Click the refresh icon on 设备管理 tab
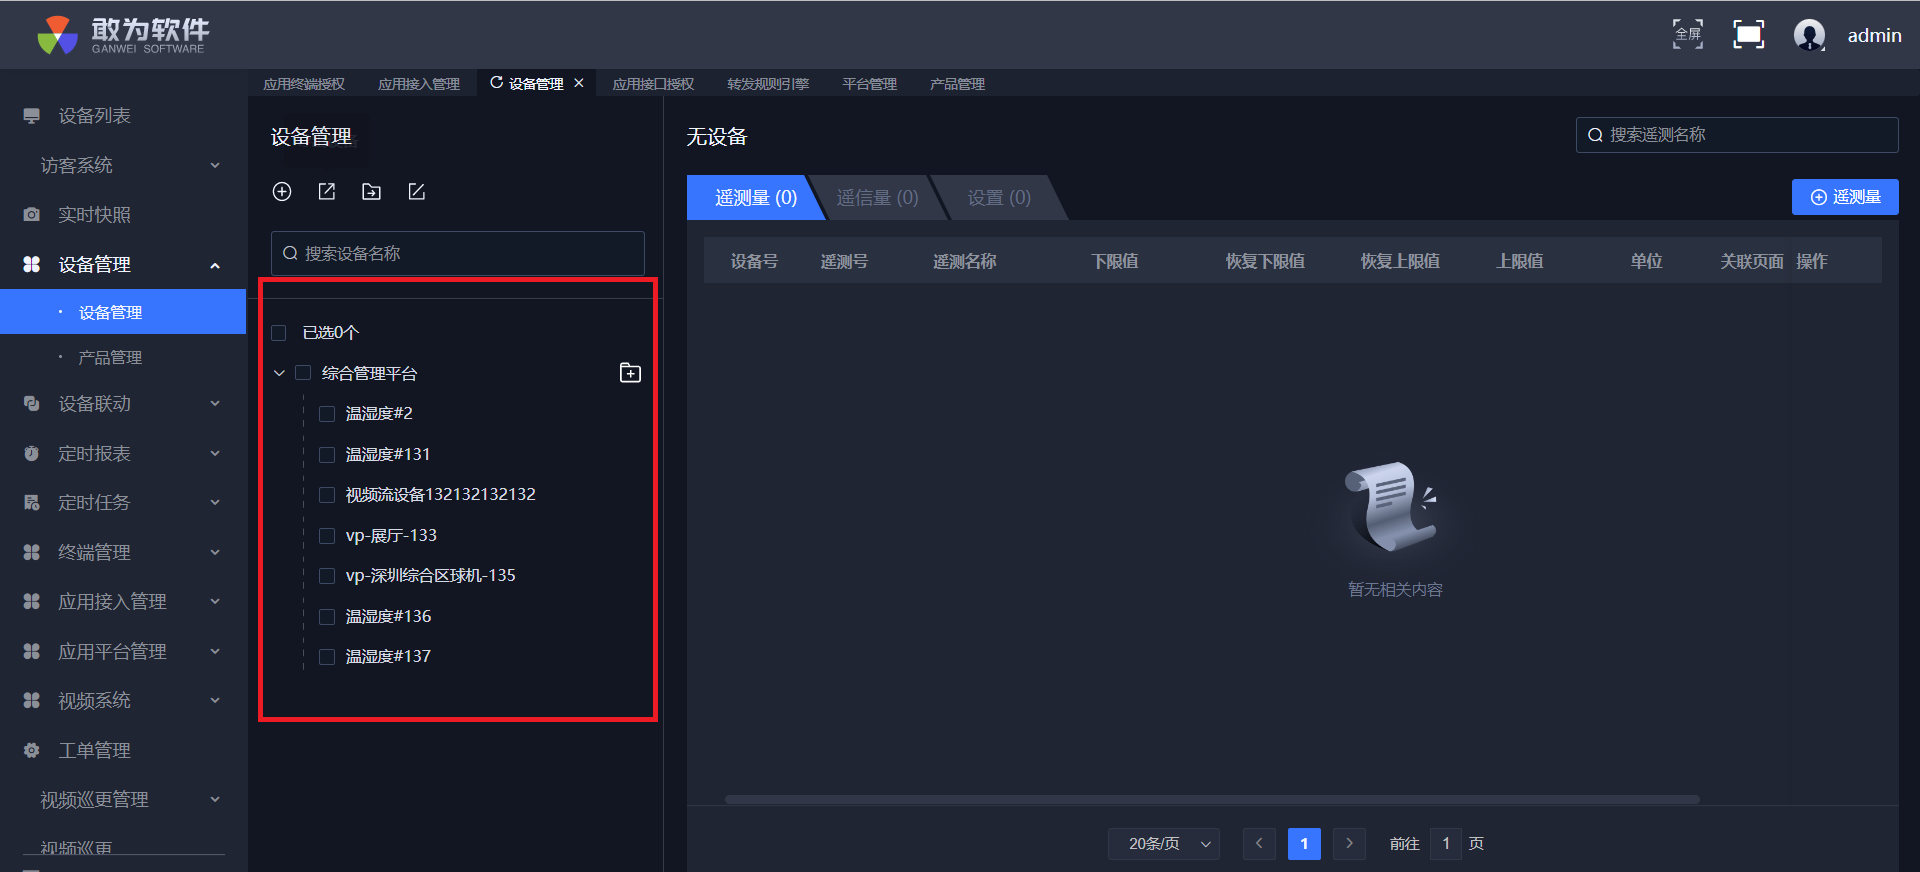Viewport: 1920px width, 872px height. pos(496,83)
